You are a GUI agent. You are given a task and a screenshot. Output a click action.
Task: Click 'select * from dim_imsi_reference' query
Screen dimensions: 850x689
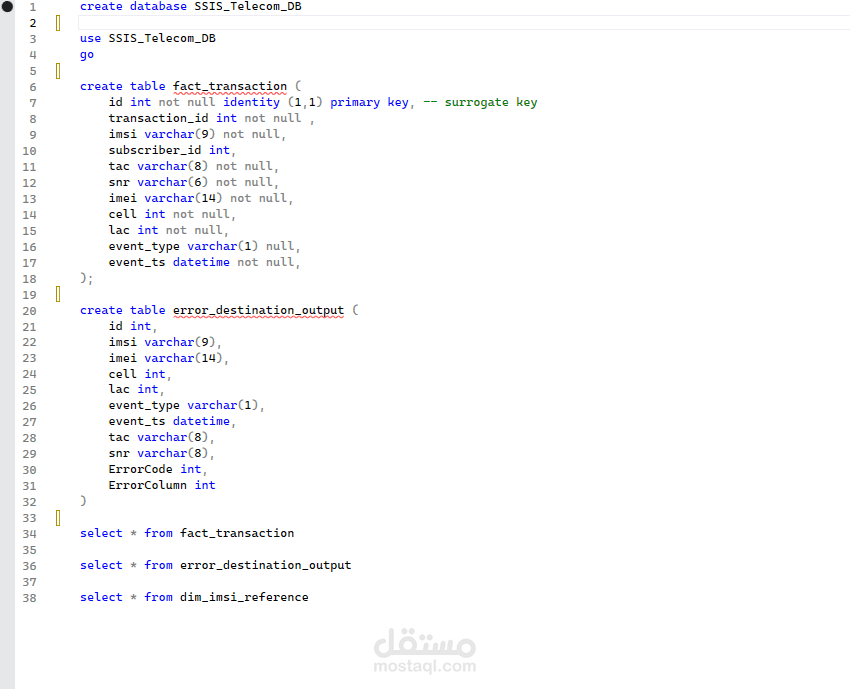pos(194,597)
